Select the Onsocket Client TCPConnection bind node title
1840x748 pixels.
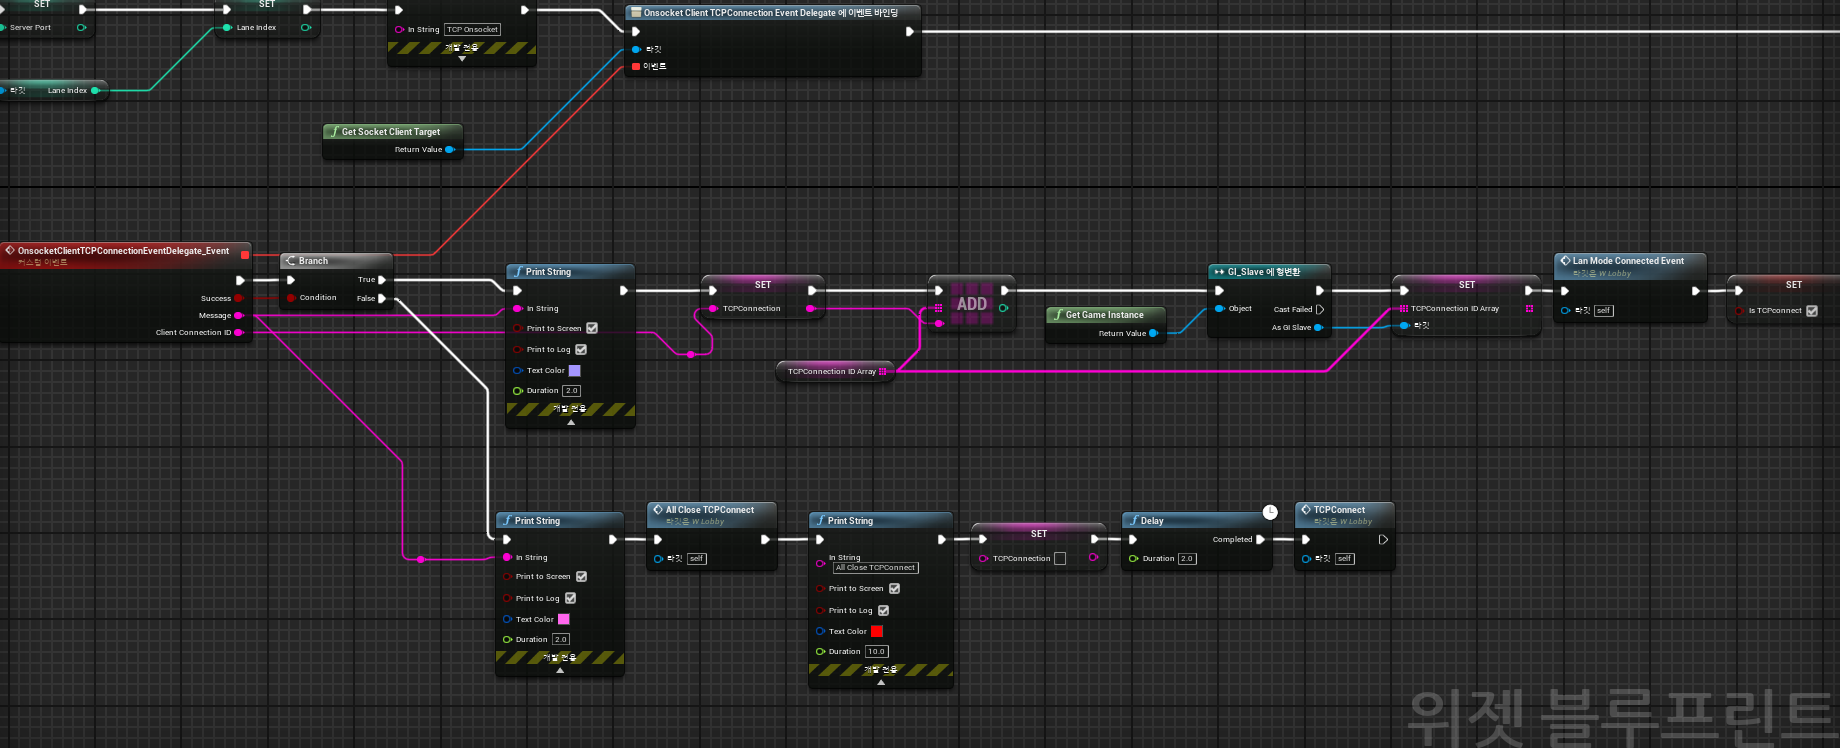point(771,13)
